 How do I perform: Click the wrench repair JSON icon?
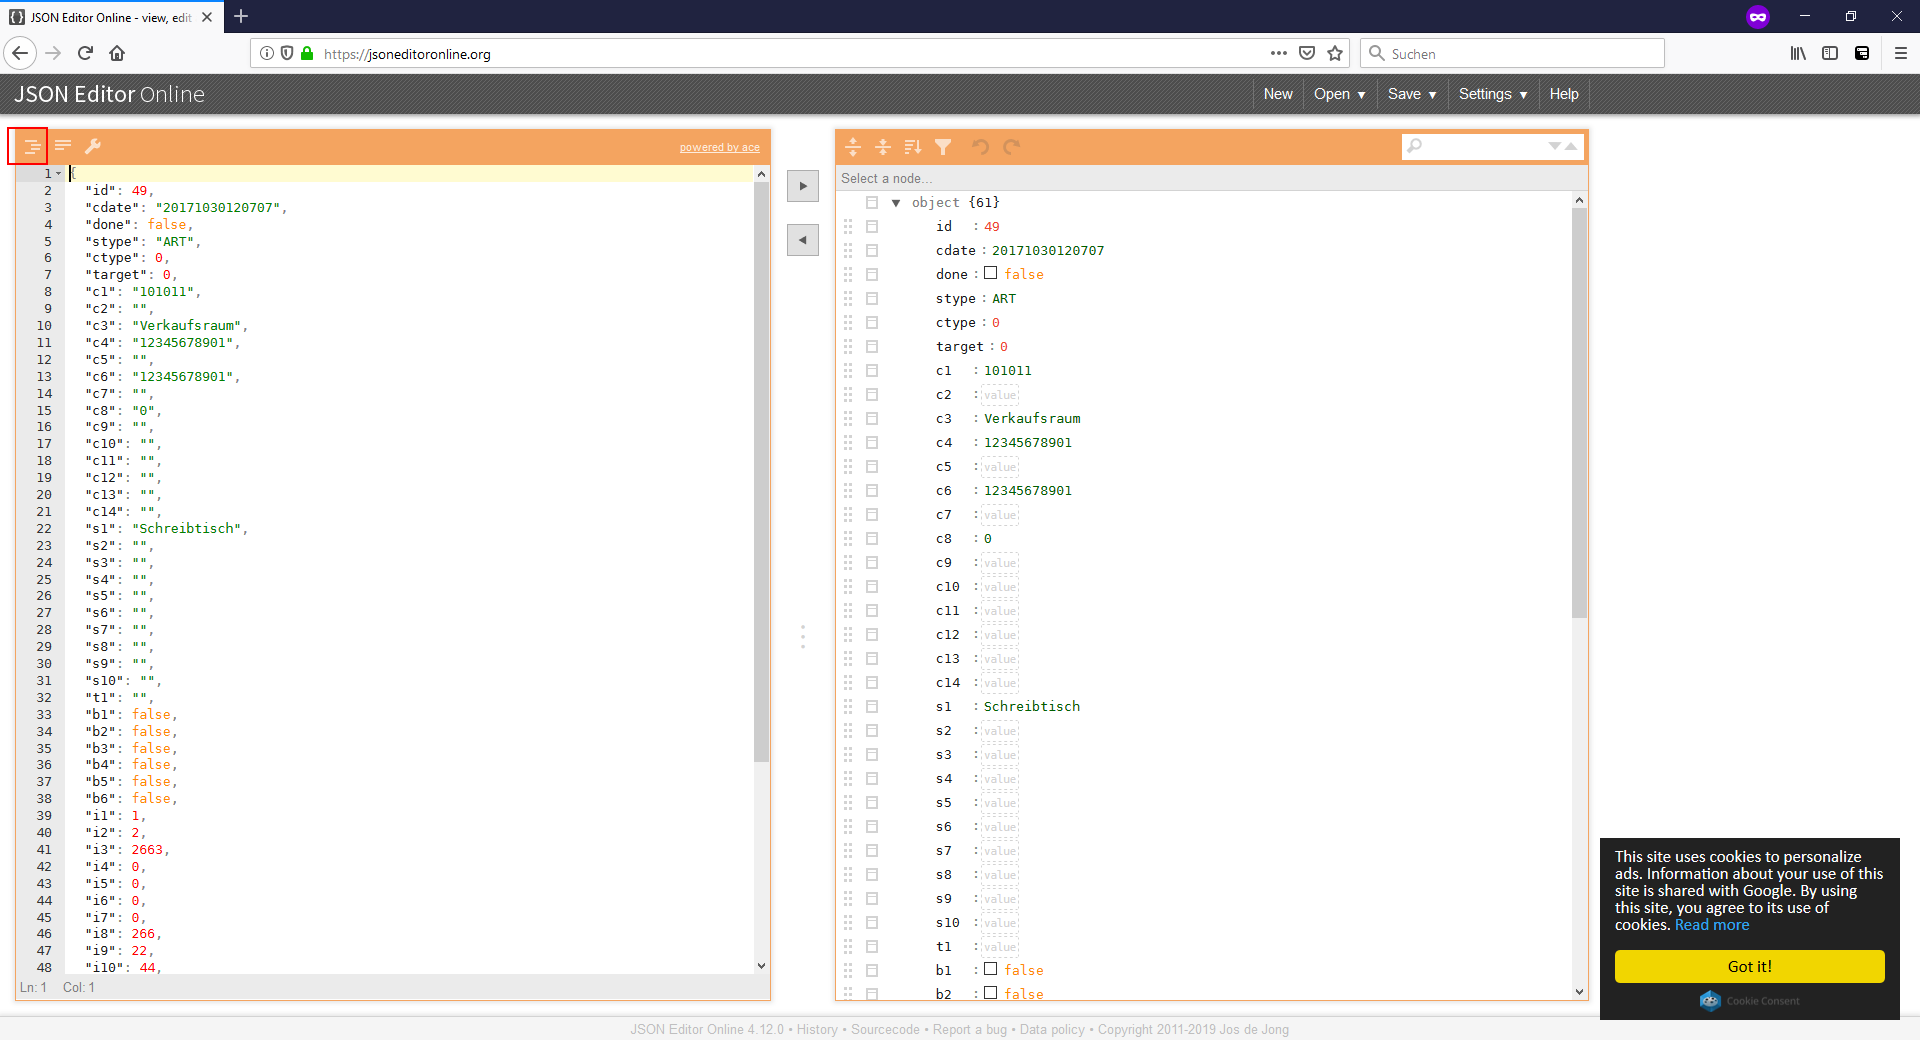pyautogui.click(x=93, y=147)
